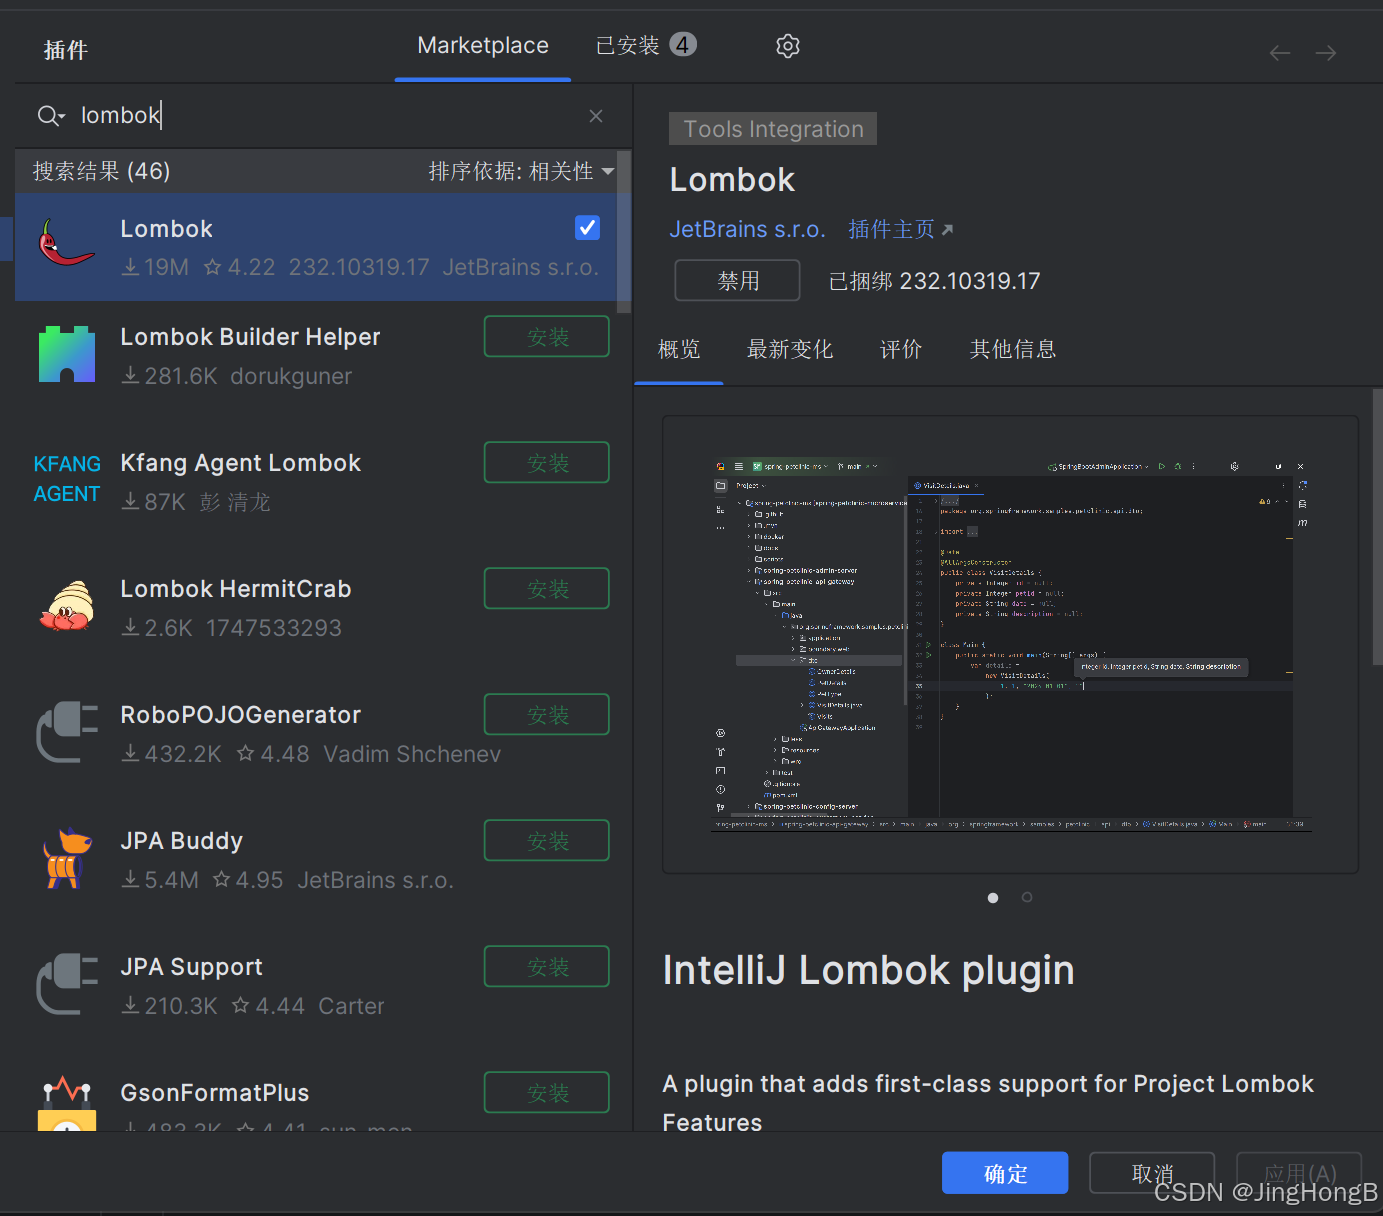Install JPA Buddy plugin
This screenshot has width=1383, height=1216.
(547, 841)
